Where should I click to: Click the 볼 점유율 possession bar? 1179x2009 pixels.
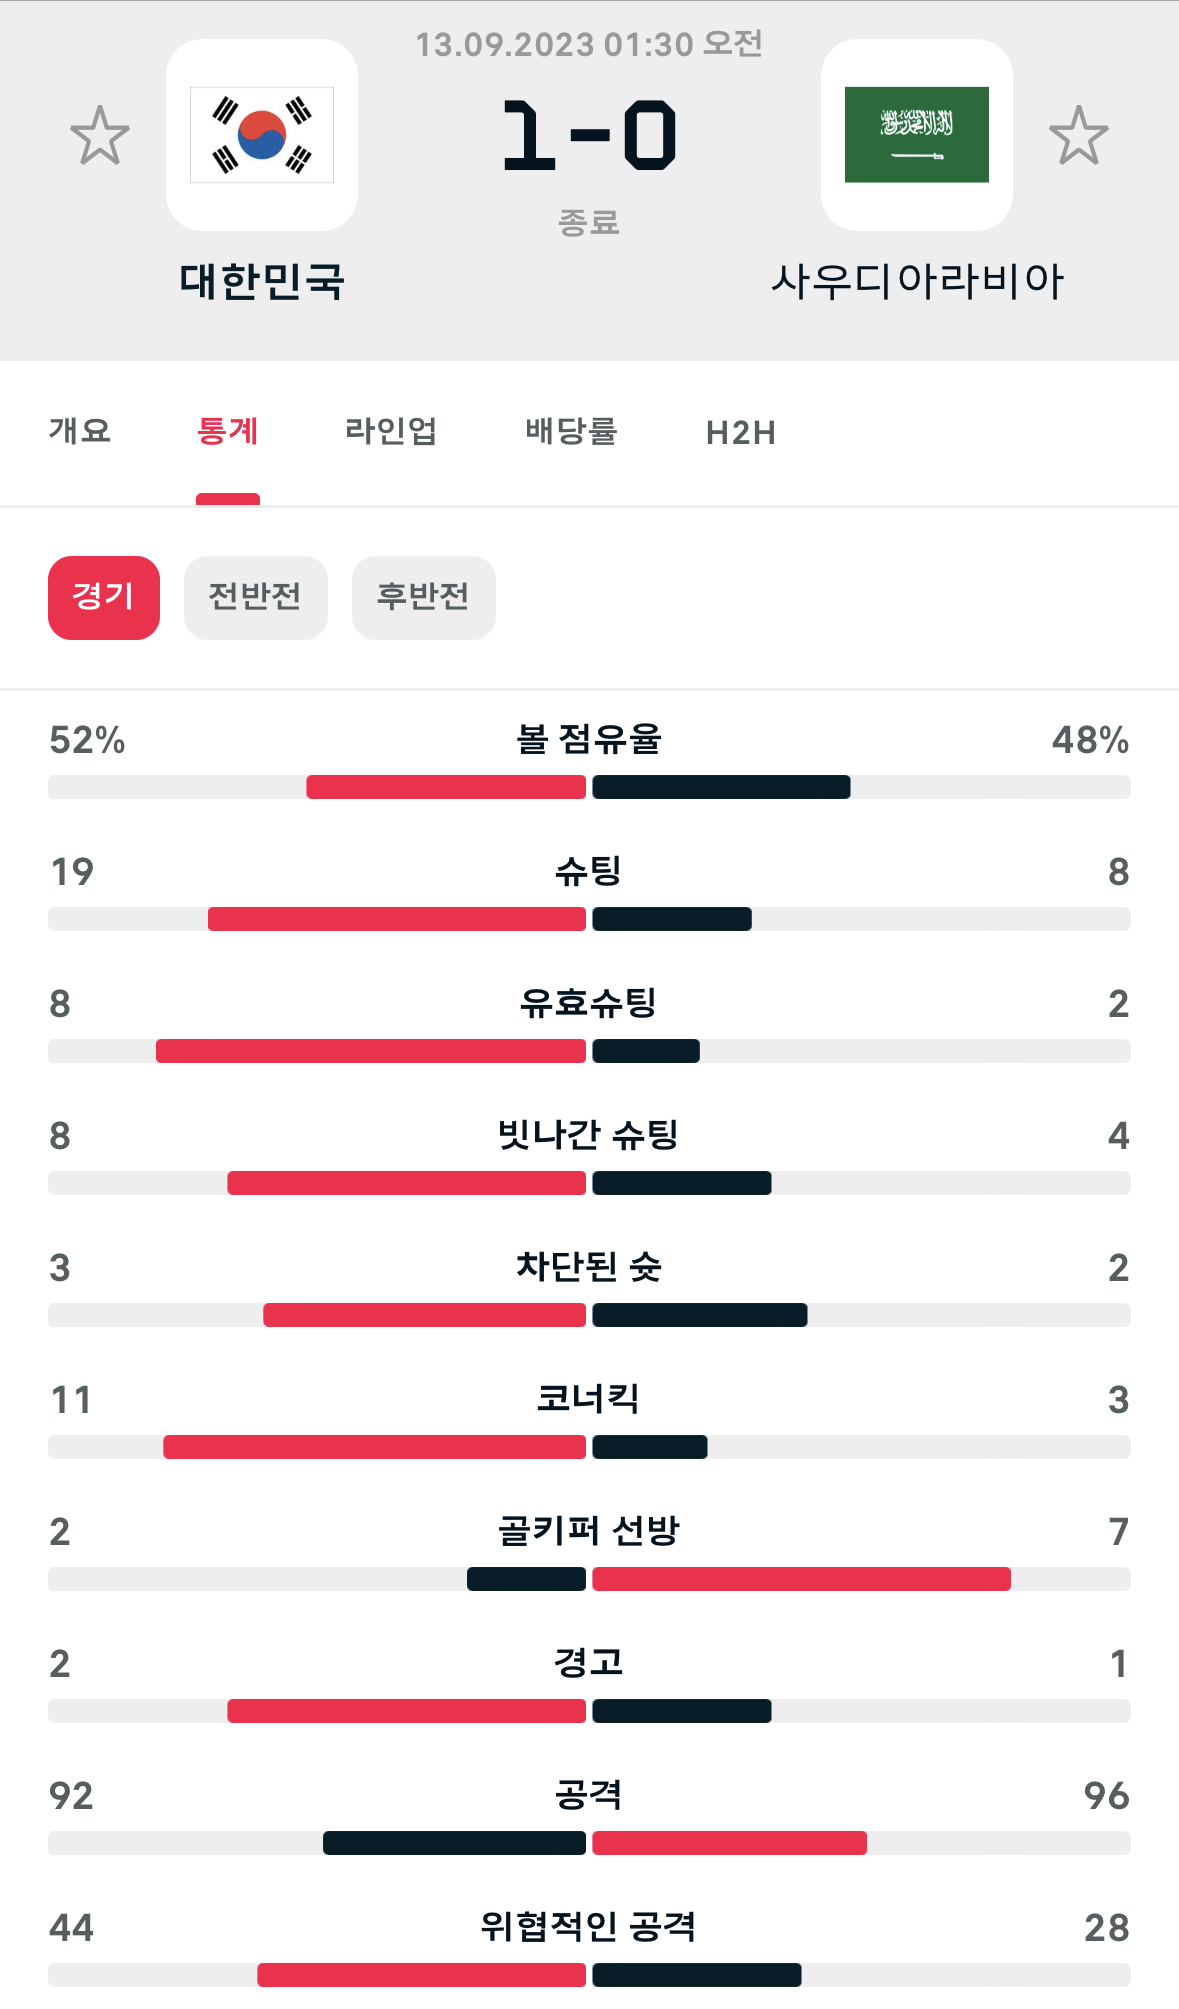[x=589, y=787]
